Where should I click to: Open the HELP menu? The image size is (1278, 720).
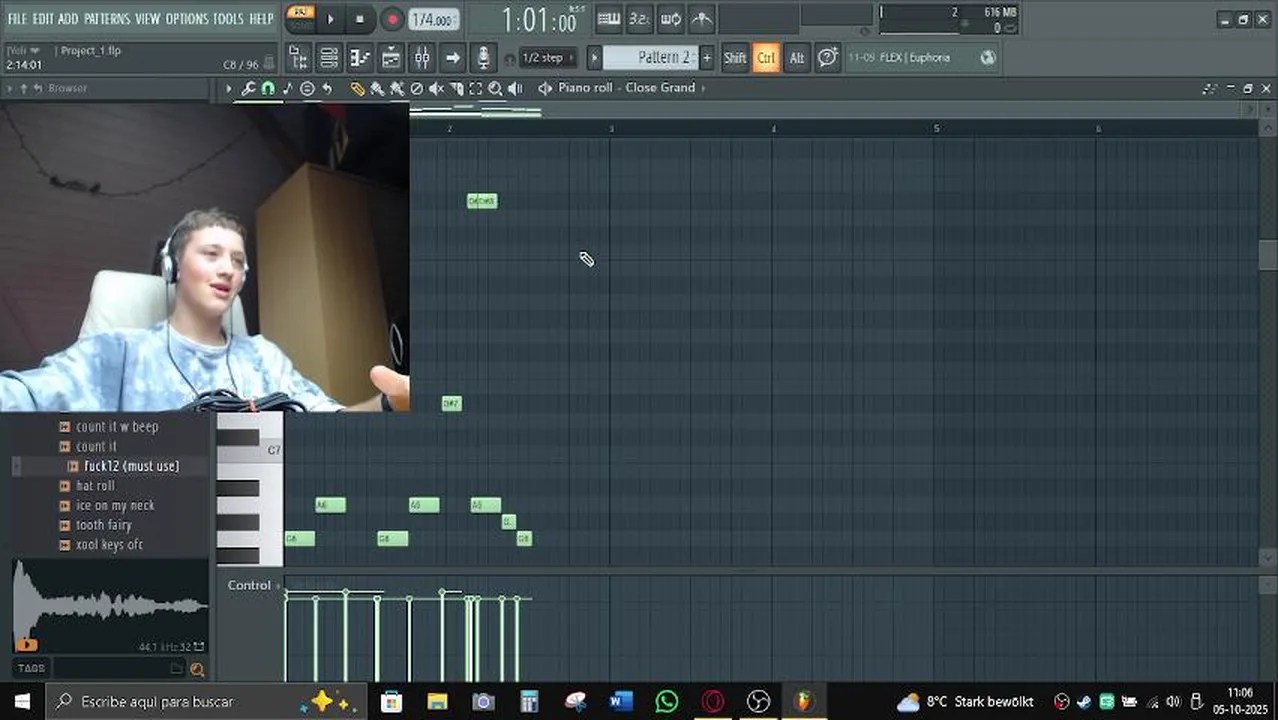coord(261,19)
